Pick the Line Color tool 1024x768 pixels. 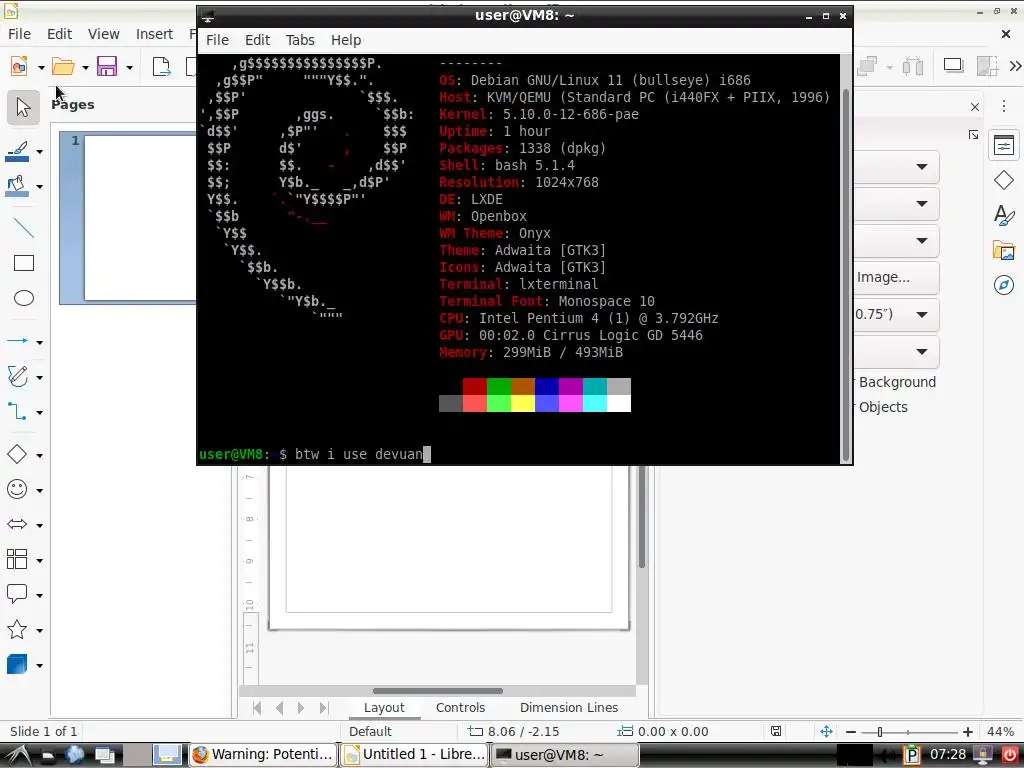tap(17, 152)
